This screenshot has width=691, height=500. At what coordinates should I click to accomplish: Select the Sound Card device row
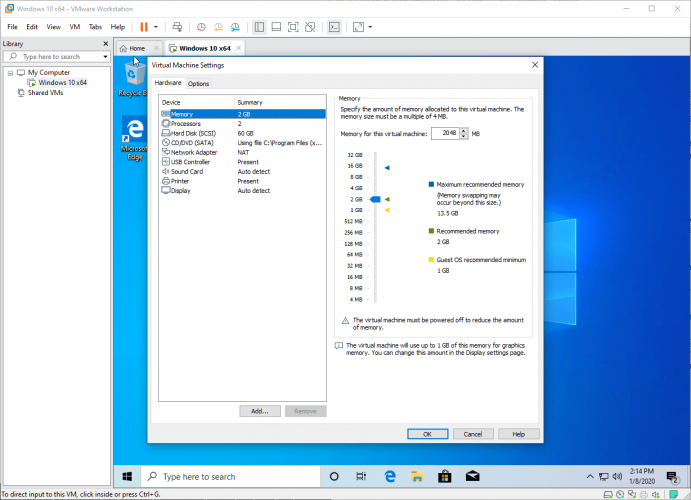243,171
